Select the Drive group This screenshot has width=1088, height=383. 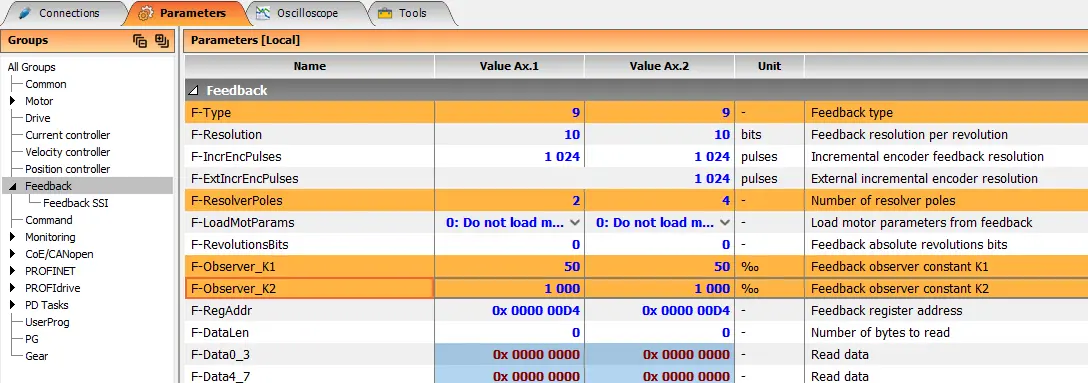[x=37, y=118]
